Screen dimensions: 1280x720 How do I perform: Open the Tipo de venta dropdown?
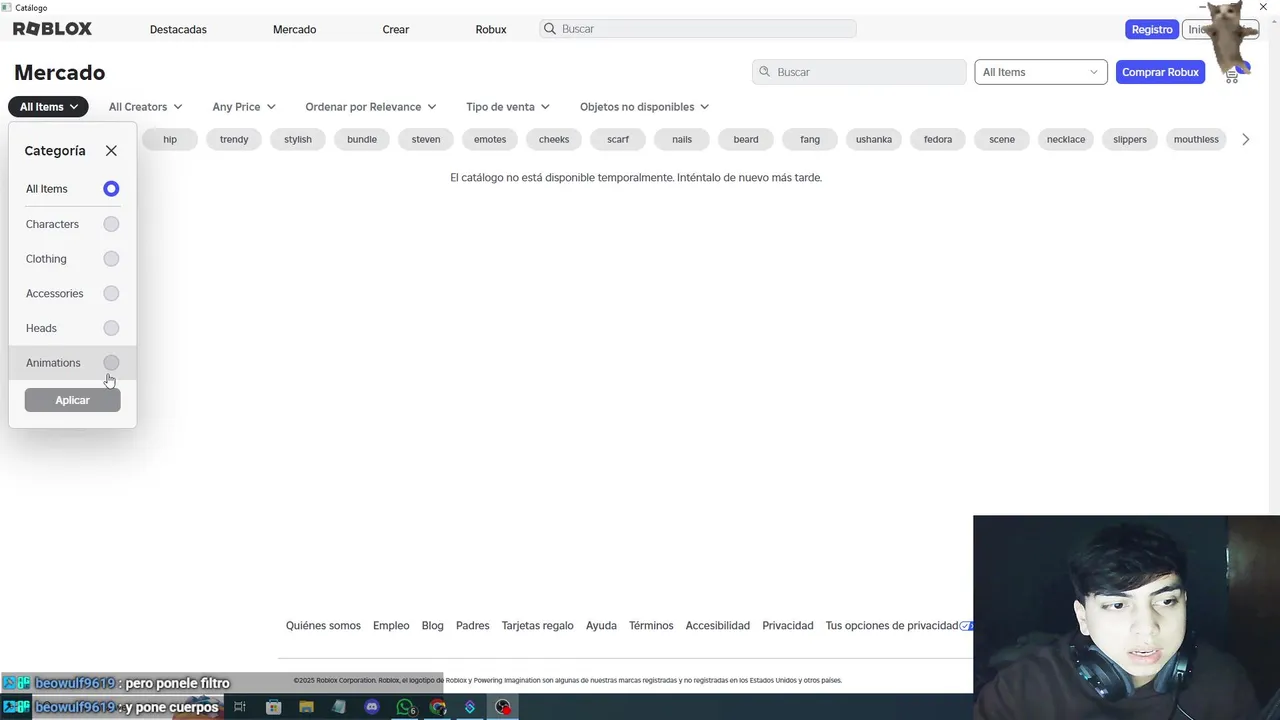pyautogui.click(x=508, y=107)
